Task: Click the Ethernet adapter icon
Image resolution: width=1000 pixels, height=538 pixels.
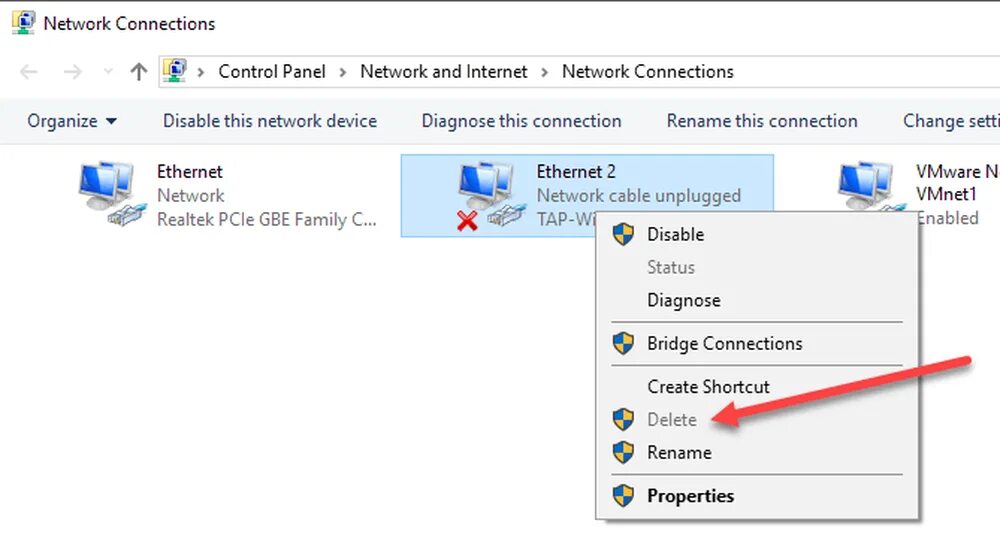Action: pos(107,195)
